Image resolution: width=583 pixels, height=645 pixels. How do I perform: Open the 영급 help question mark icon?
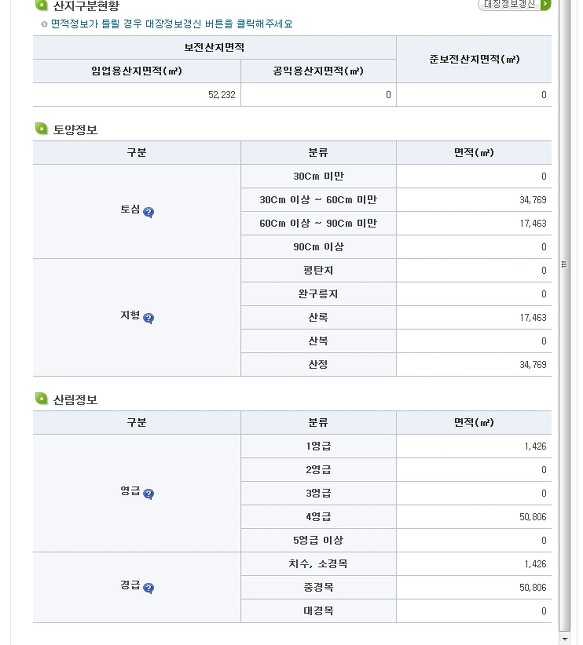click(149, 494)
